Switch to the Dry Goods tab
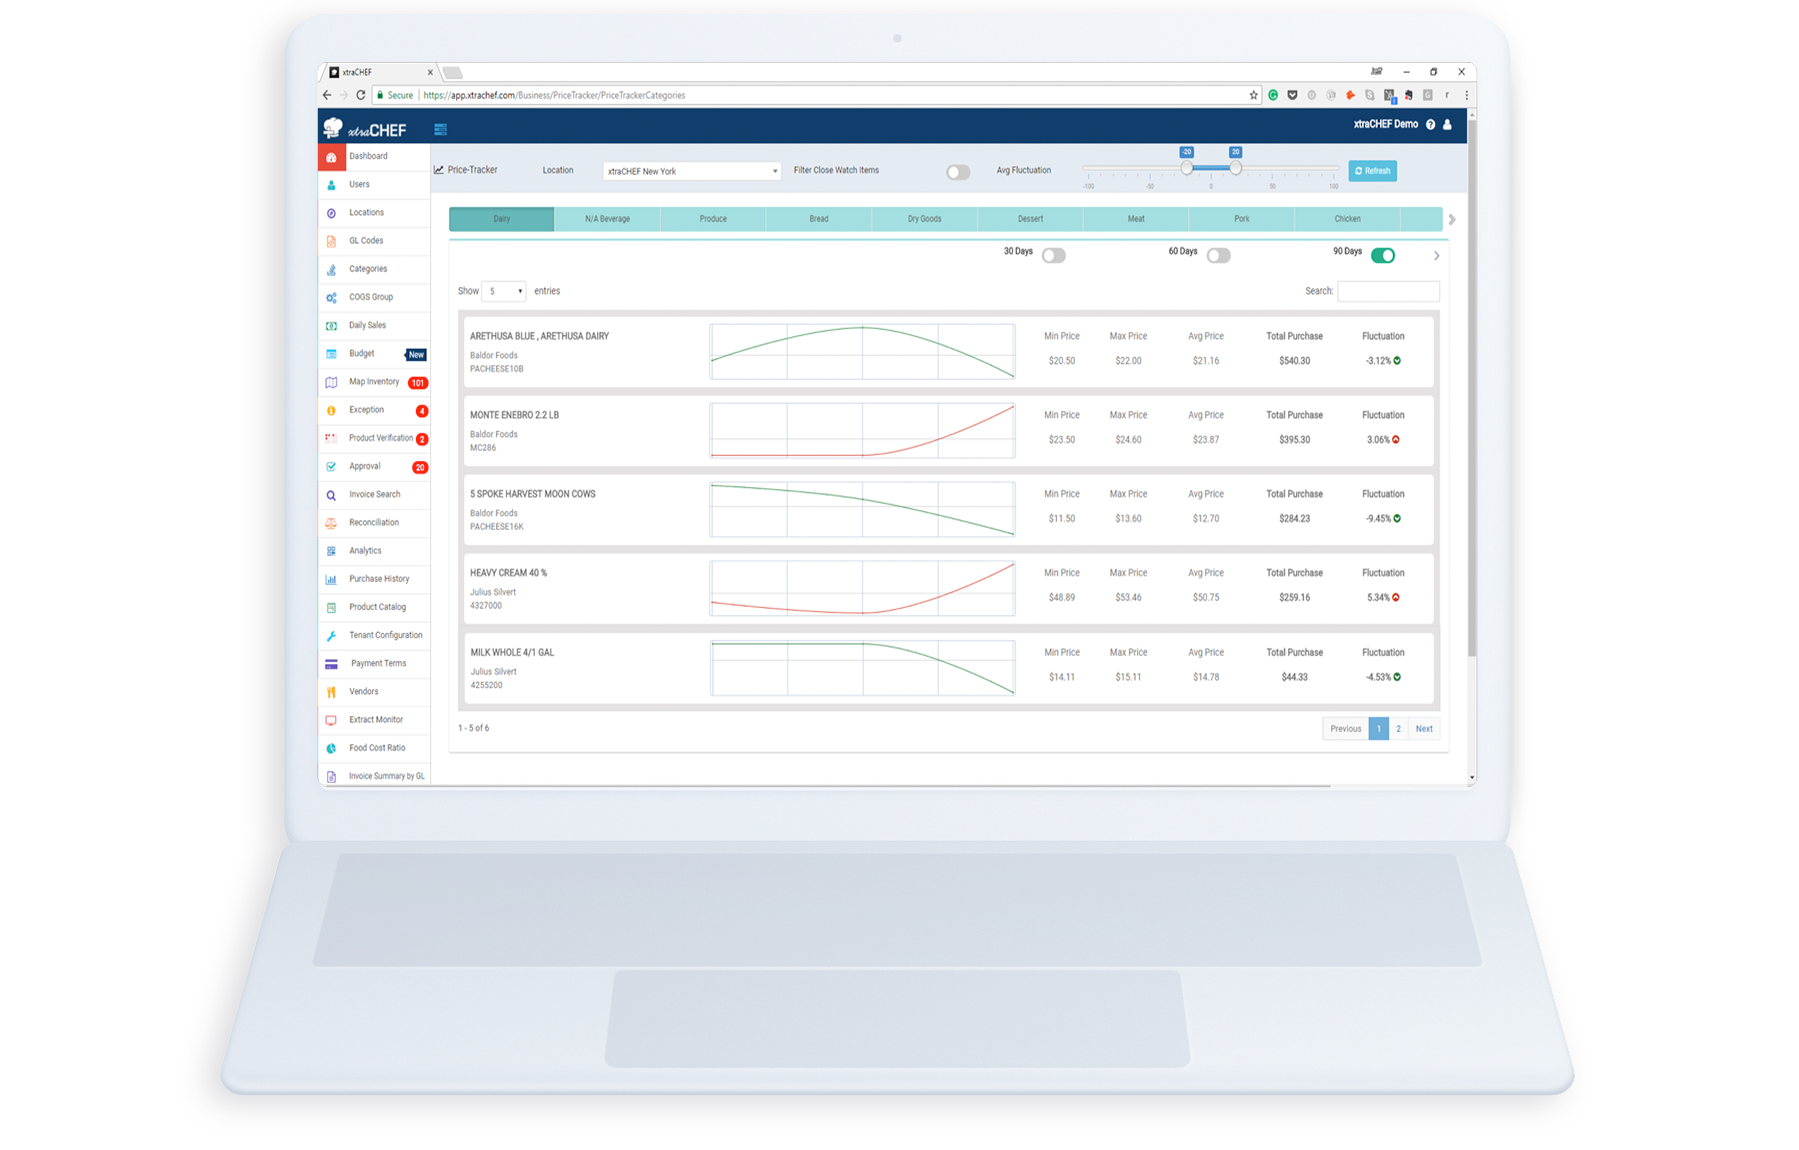 tap(924, 219)
